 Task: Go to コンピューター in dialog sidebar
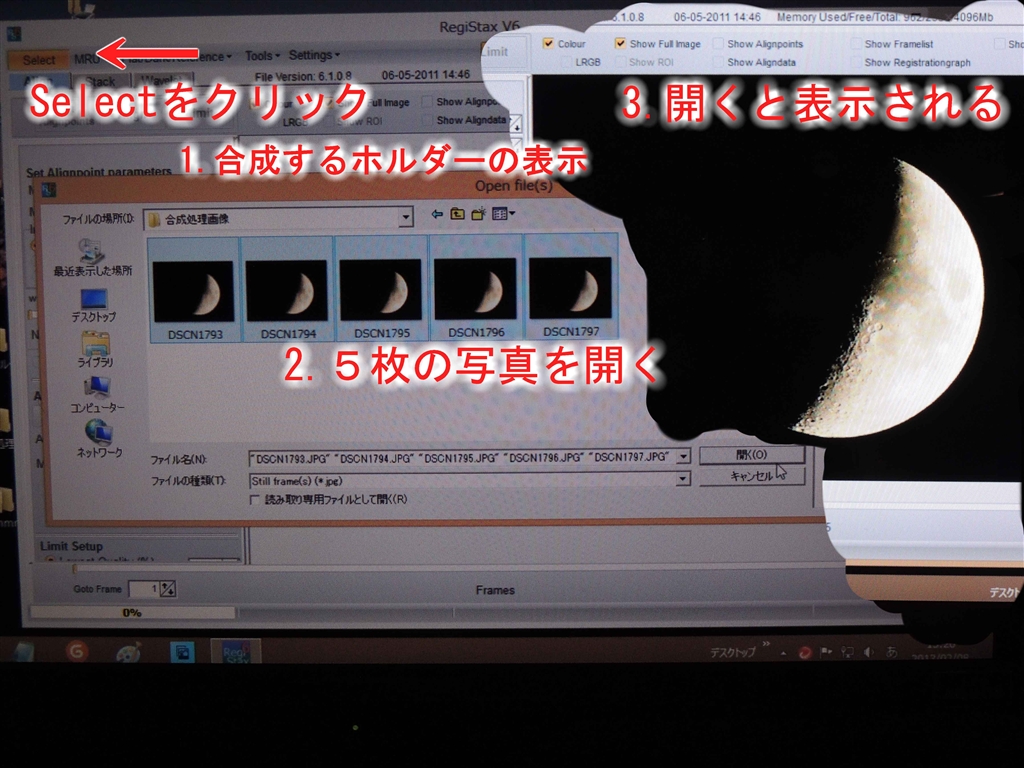tap(97, 394)
